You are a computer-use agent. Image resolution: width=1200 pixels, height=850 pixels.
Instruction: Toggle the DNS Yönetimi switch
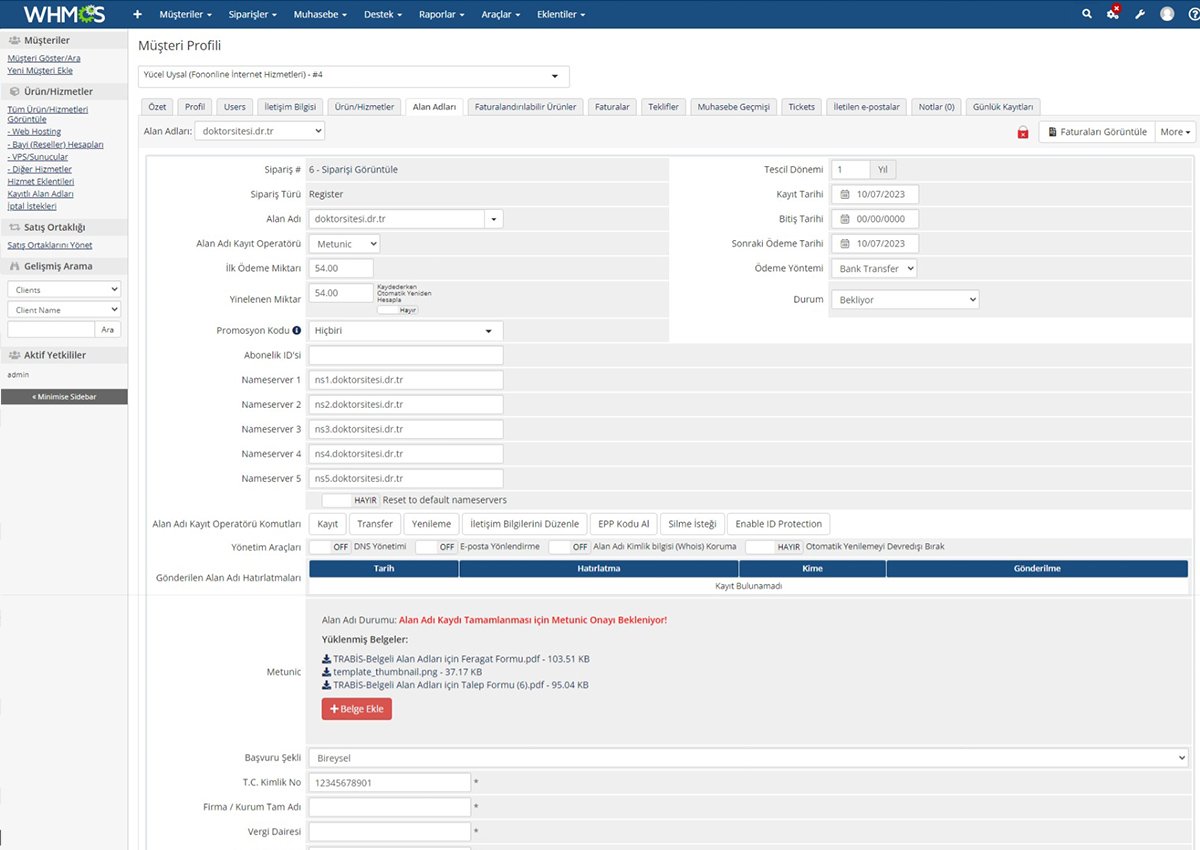click(x=330, y=547)
